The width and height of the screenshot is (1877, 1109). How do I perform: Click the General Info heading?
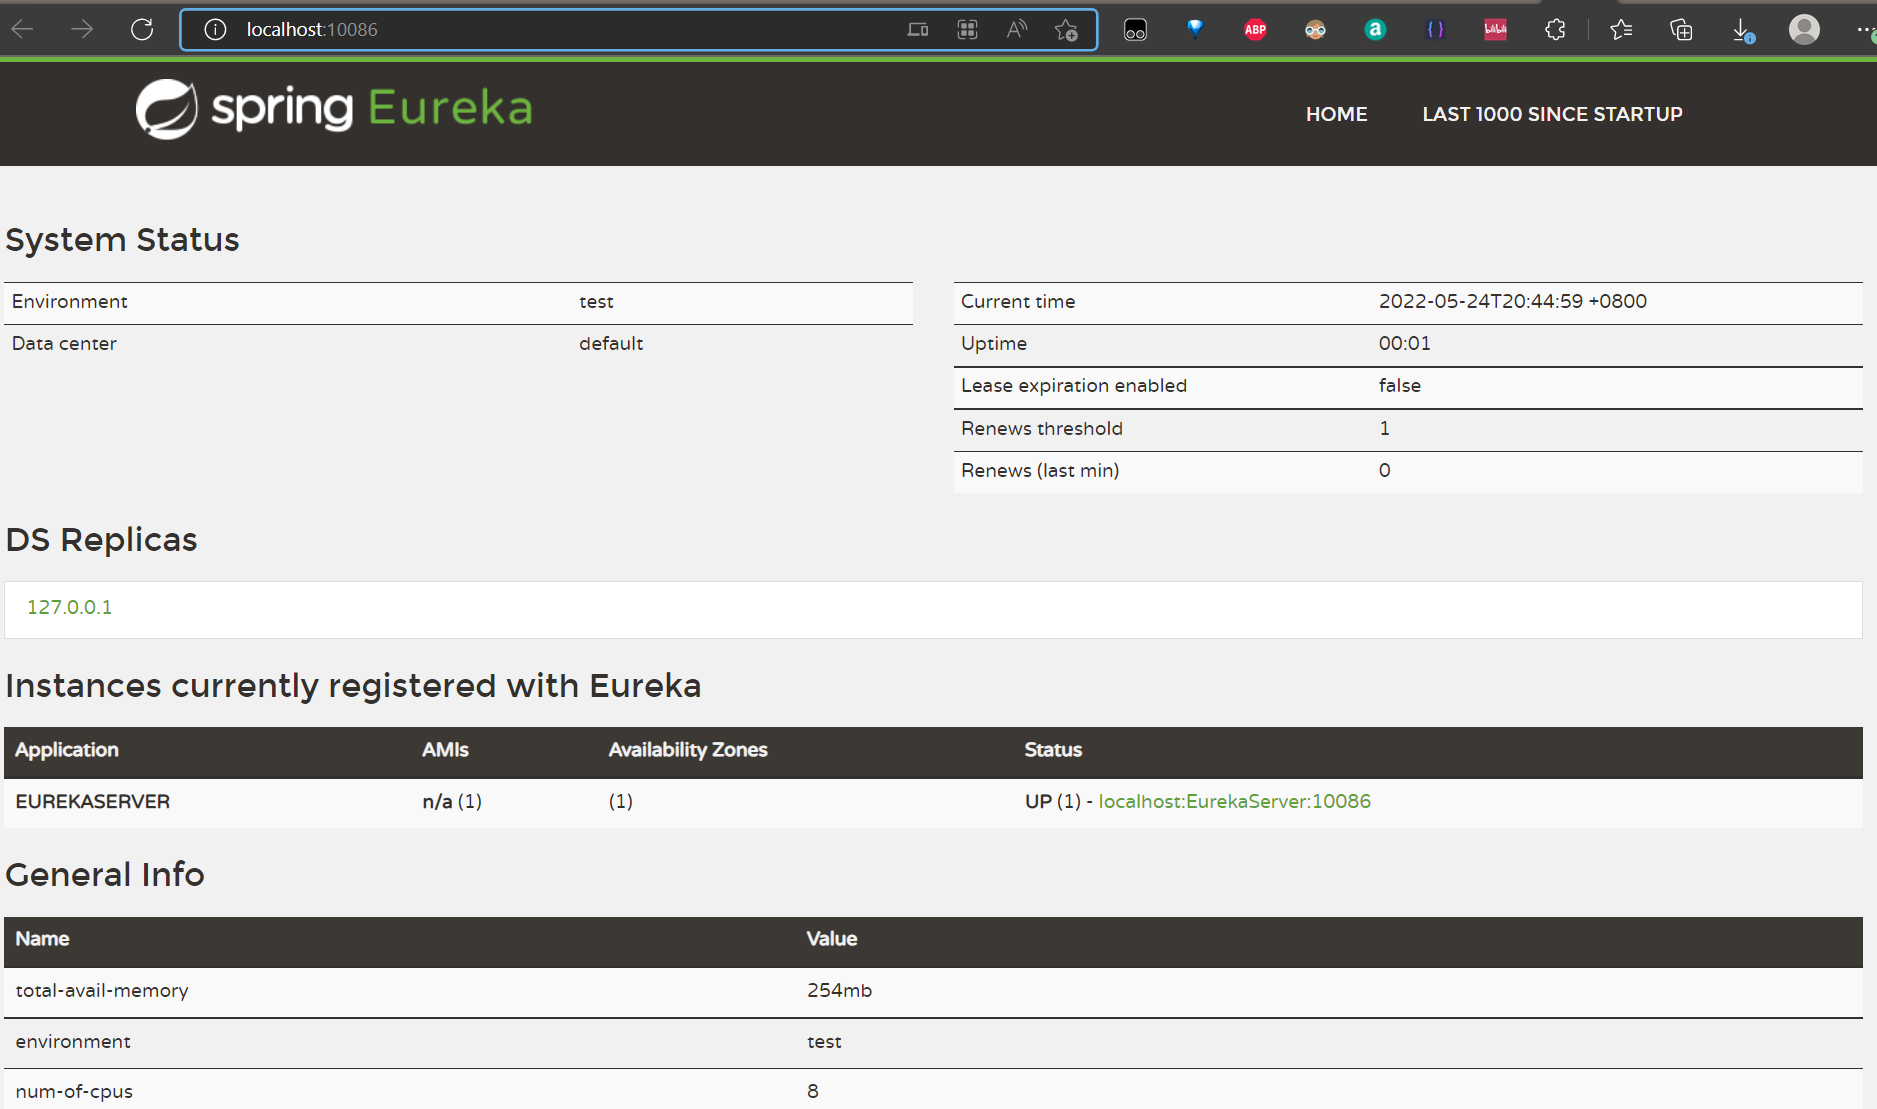105,874
